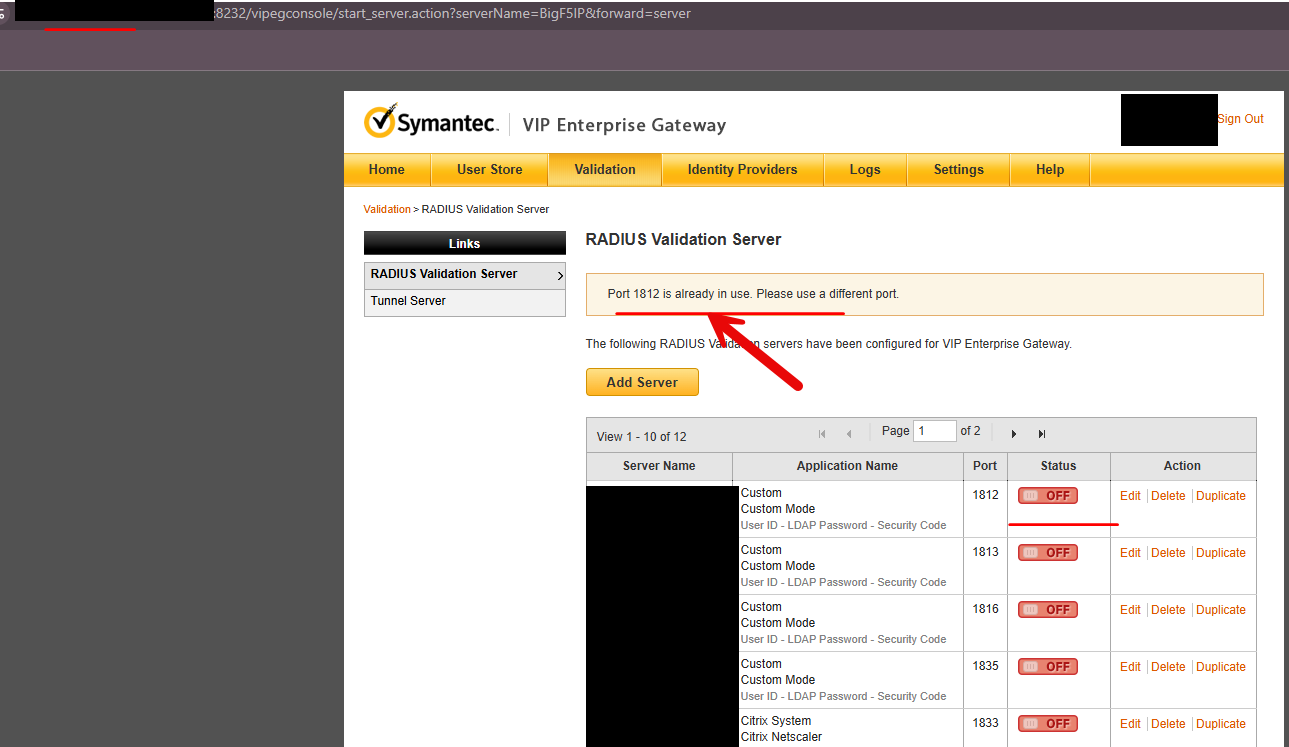1289x747 pixels.
Task: Open the Home tab
Action: [x=387, y=170]
